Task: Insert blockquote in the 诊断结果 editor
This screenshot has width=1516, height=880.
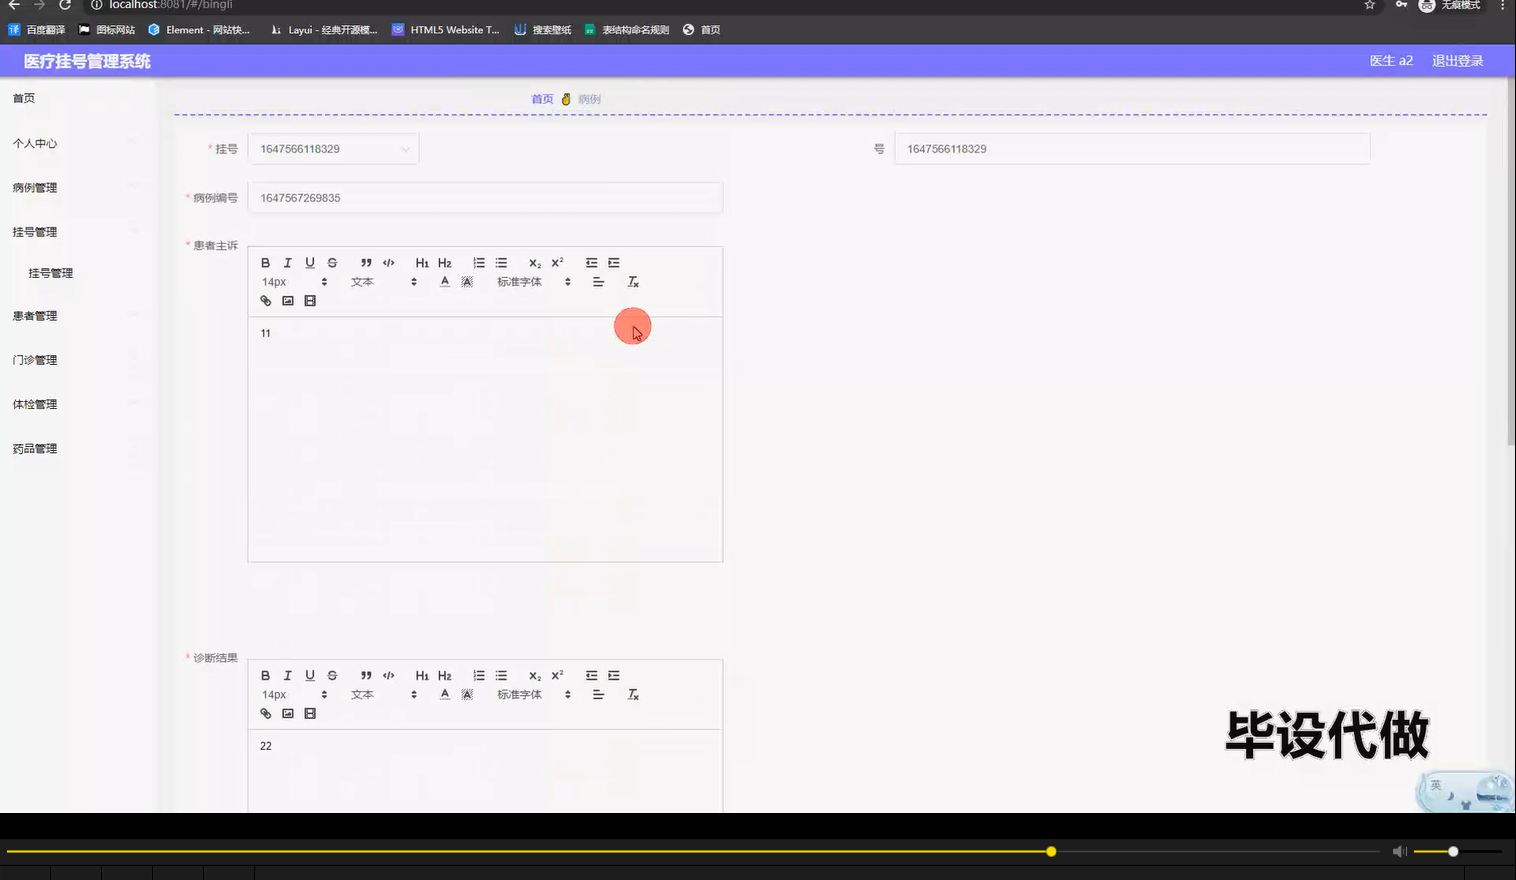Action: pos(366,676)
